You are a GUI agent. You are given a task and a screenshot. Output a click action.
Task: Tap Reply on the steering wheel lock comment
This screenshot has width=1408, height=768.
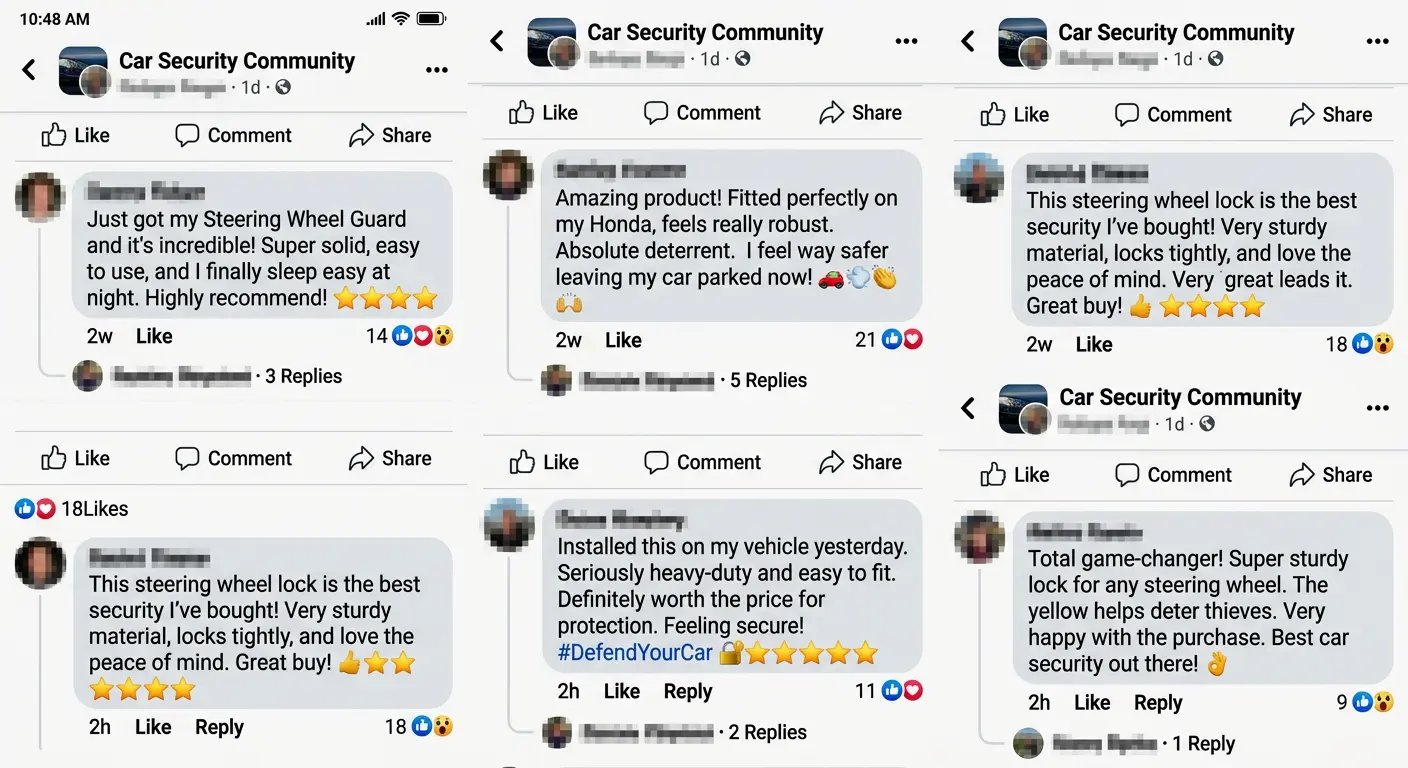[219, 727]
